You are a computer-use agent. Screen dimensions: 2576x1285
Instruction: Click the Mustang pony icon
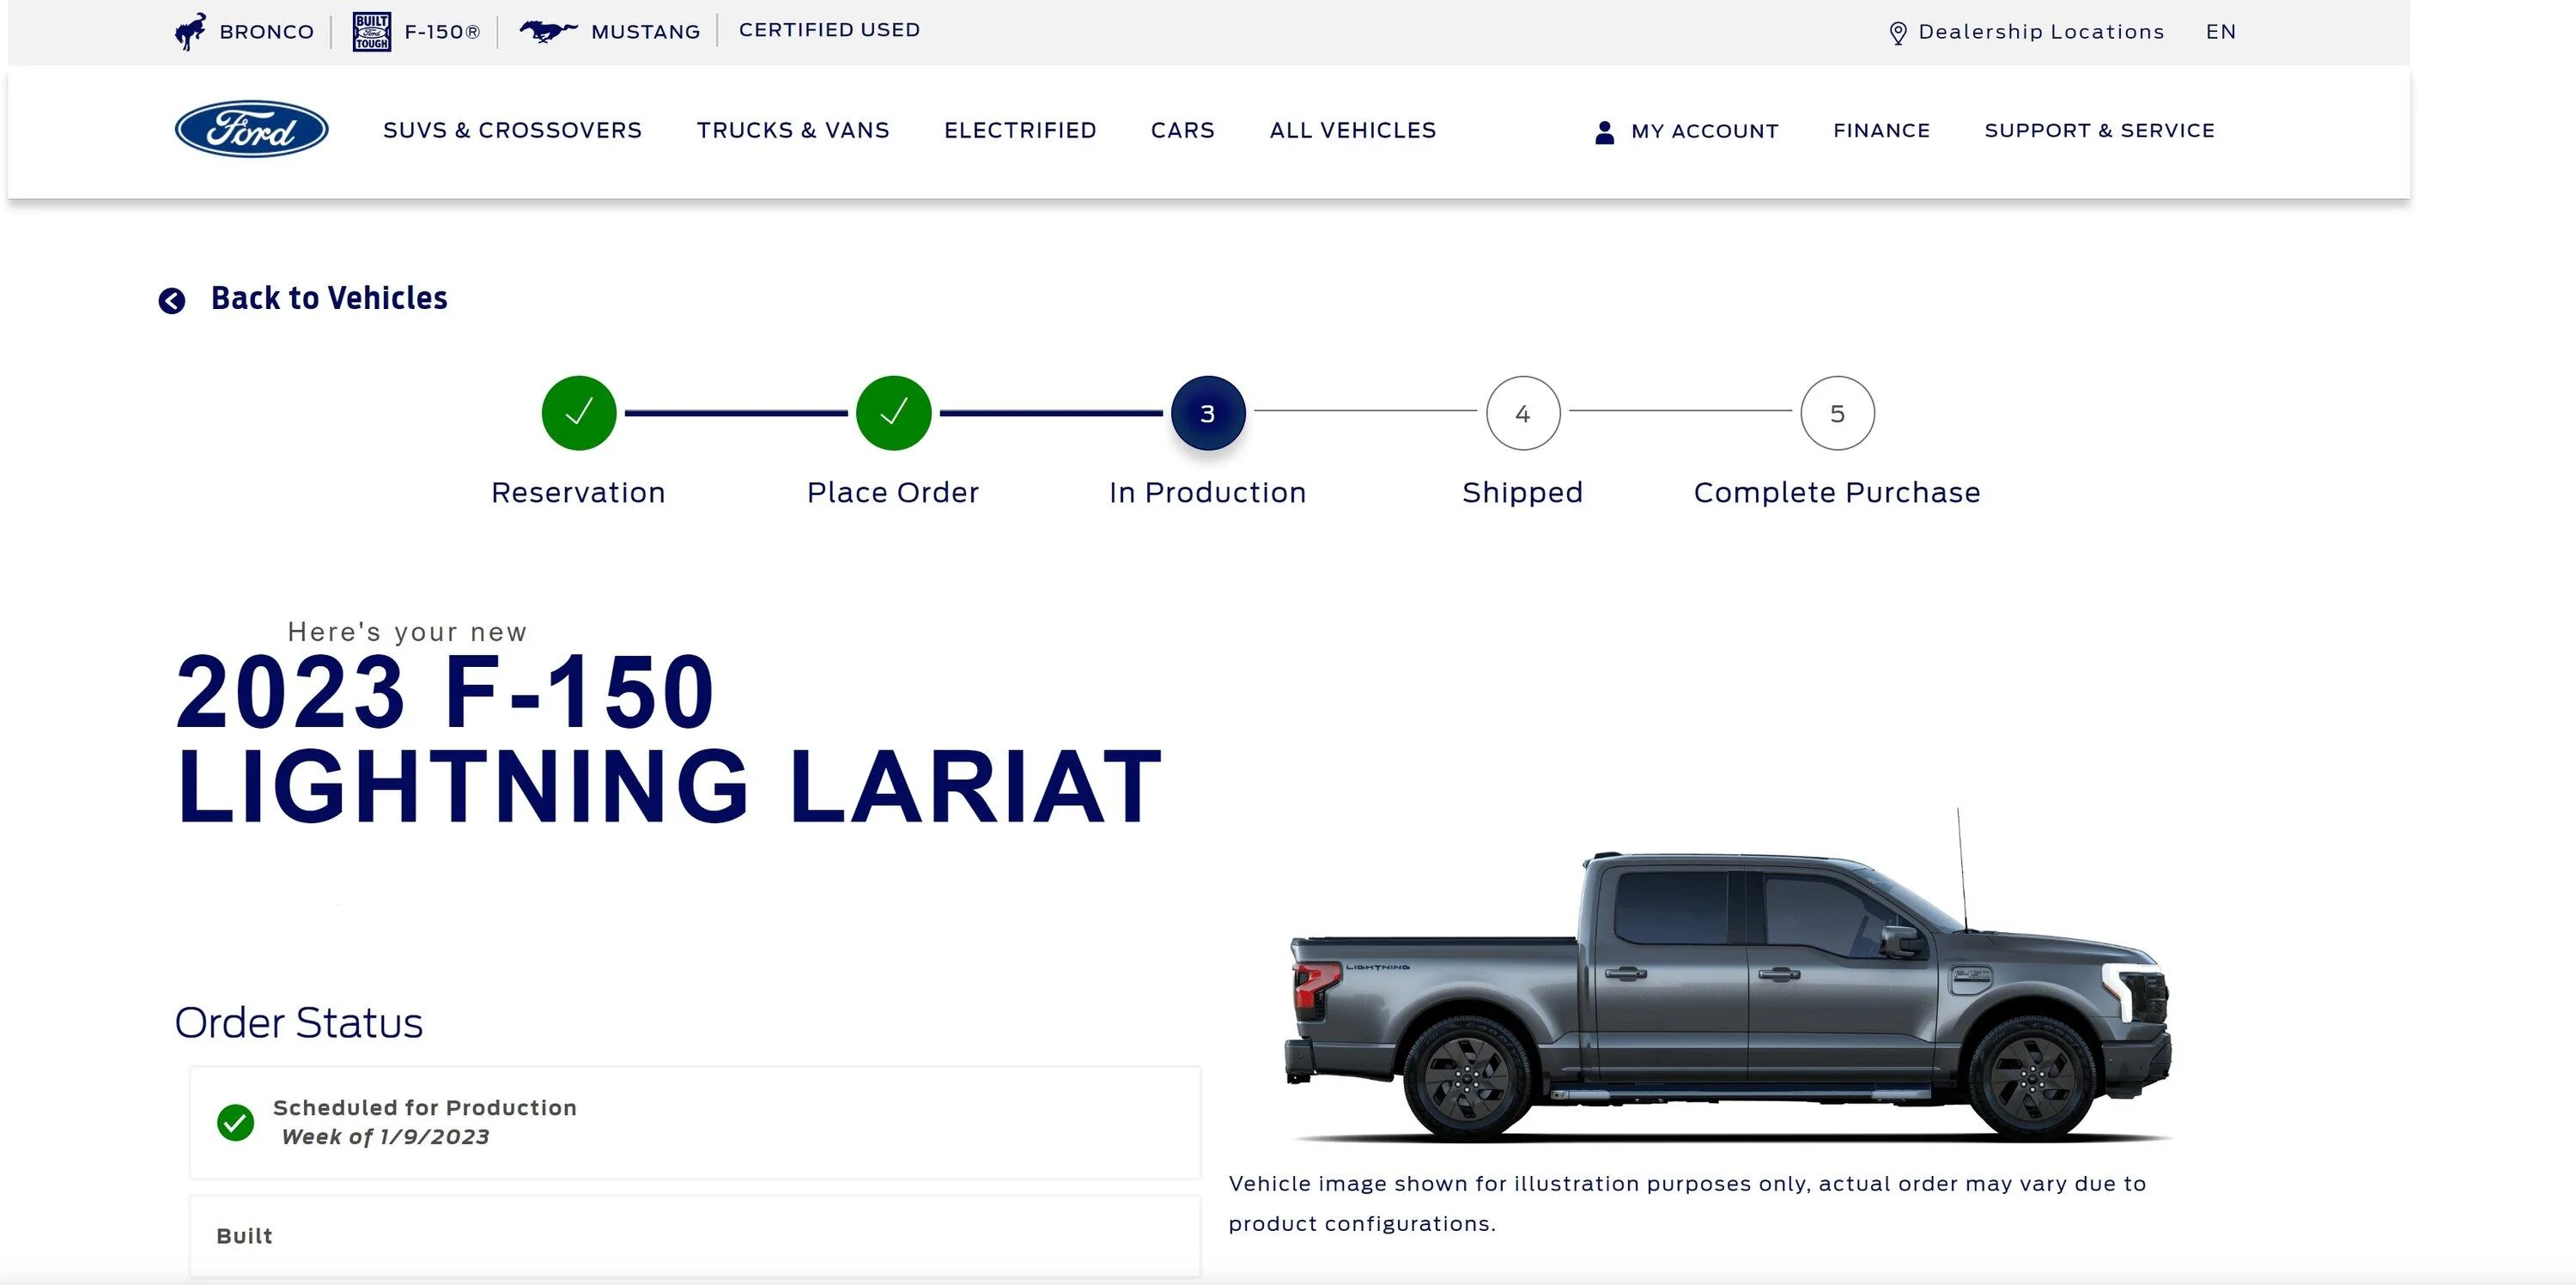tap(547, 31)
